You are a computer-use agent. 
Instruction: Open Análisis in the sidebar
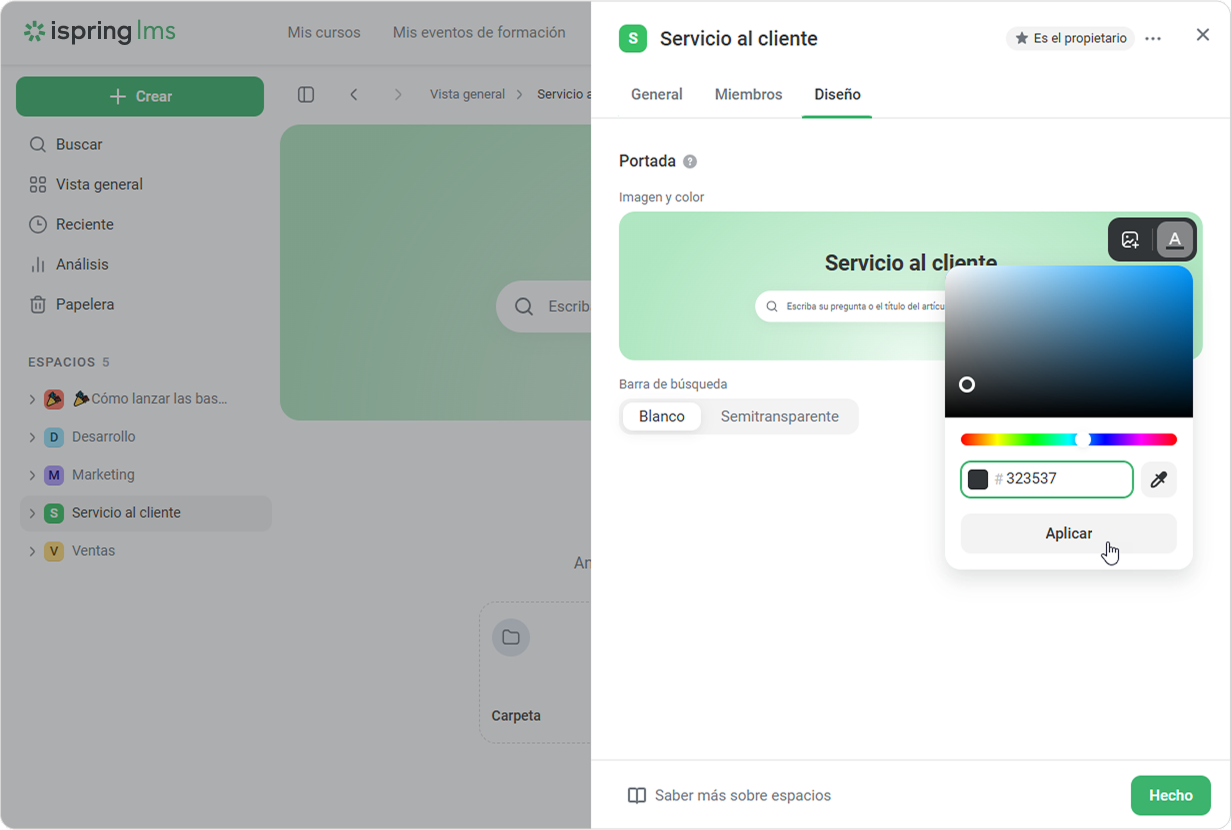point(82,264)
